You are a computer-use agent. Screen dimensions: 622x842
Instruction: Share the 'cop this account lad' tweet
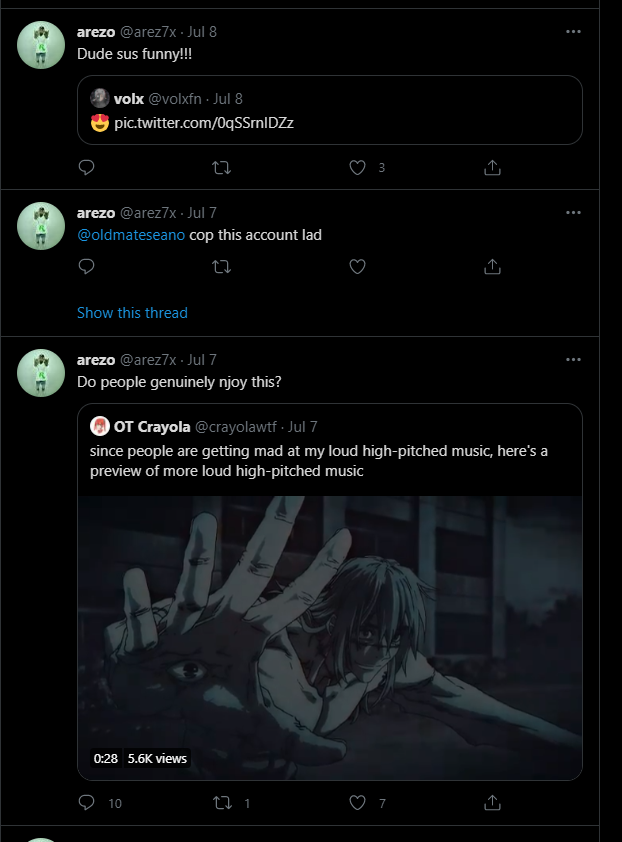pos(492,266)
